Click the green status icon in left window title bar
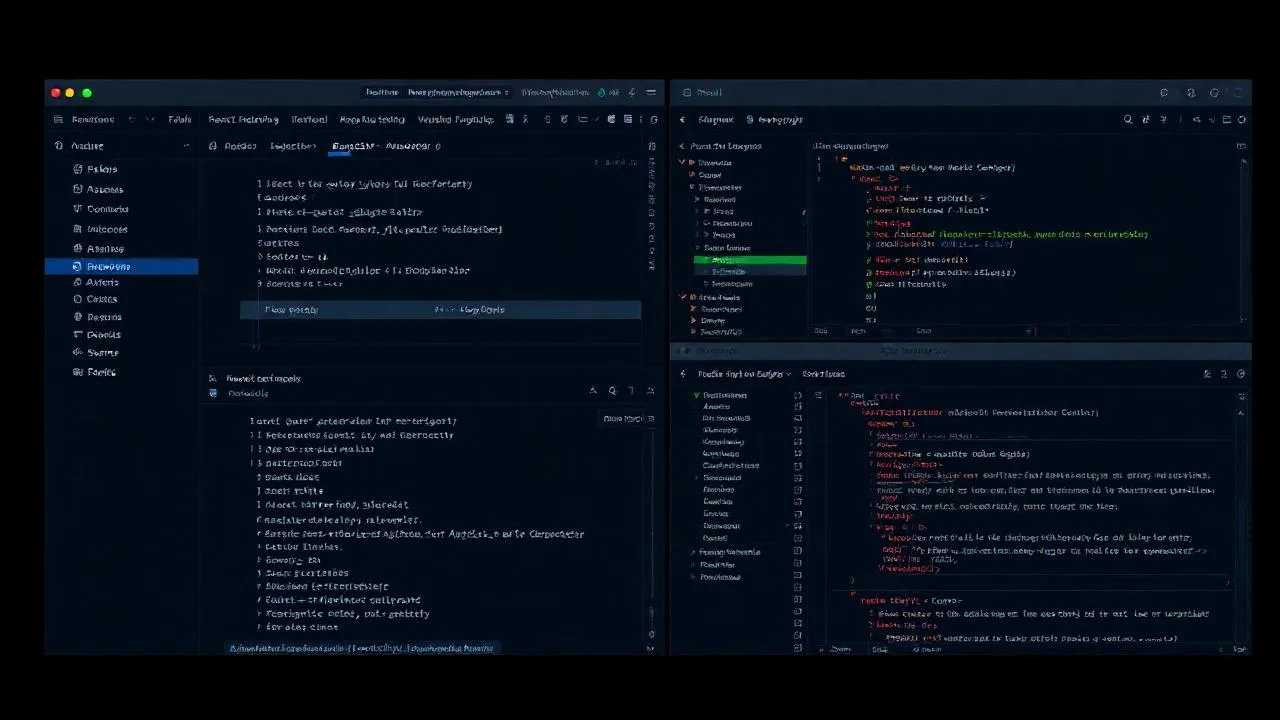Screen dimensions: 1280x720 [603, 93]
